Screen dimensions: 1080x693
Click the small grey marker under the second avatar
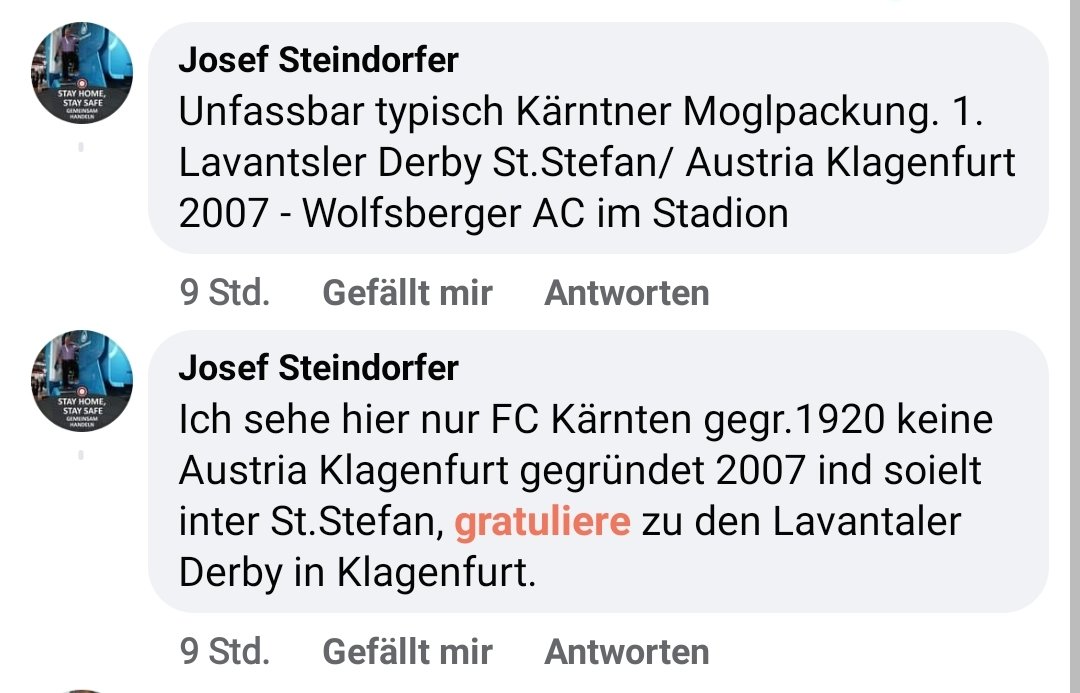[81, 455]
